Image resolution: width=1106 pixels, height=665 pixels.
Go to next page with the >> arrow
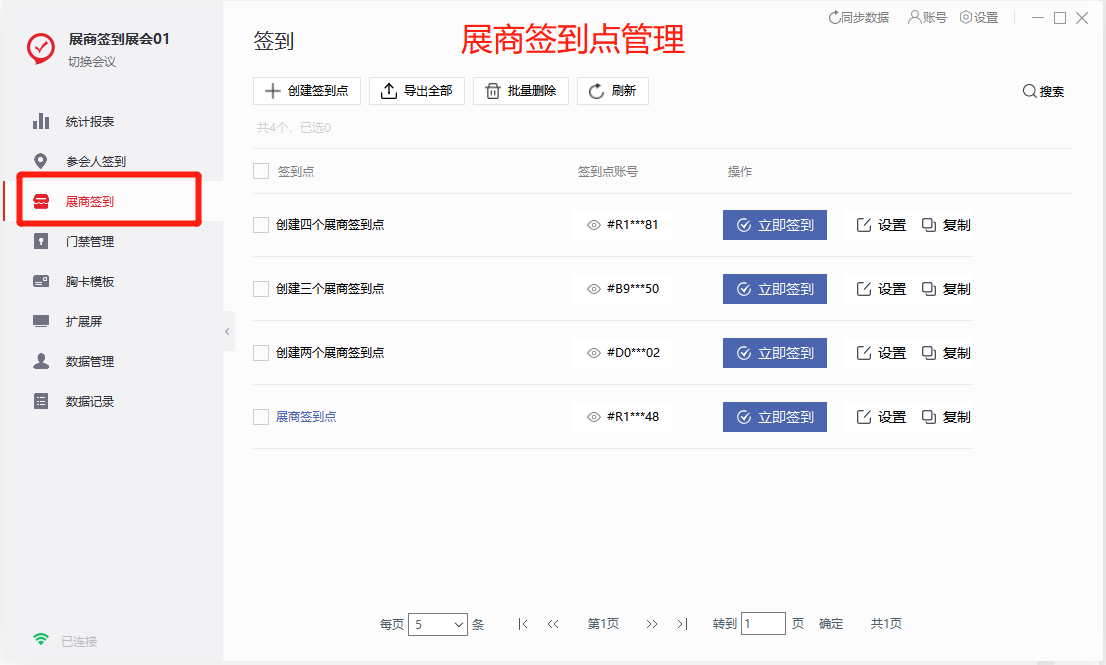coord(652,623)
